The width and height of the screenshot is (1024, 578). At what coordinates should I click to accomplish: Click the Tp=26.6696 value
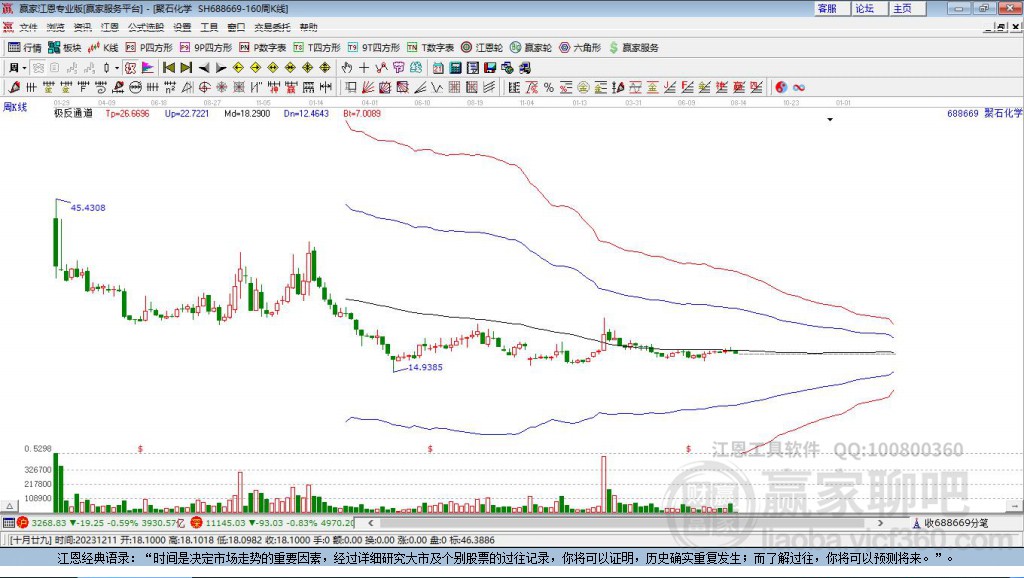(x=127, y=113)
